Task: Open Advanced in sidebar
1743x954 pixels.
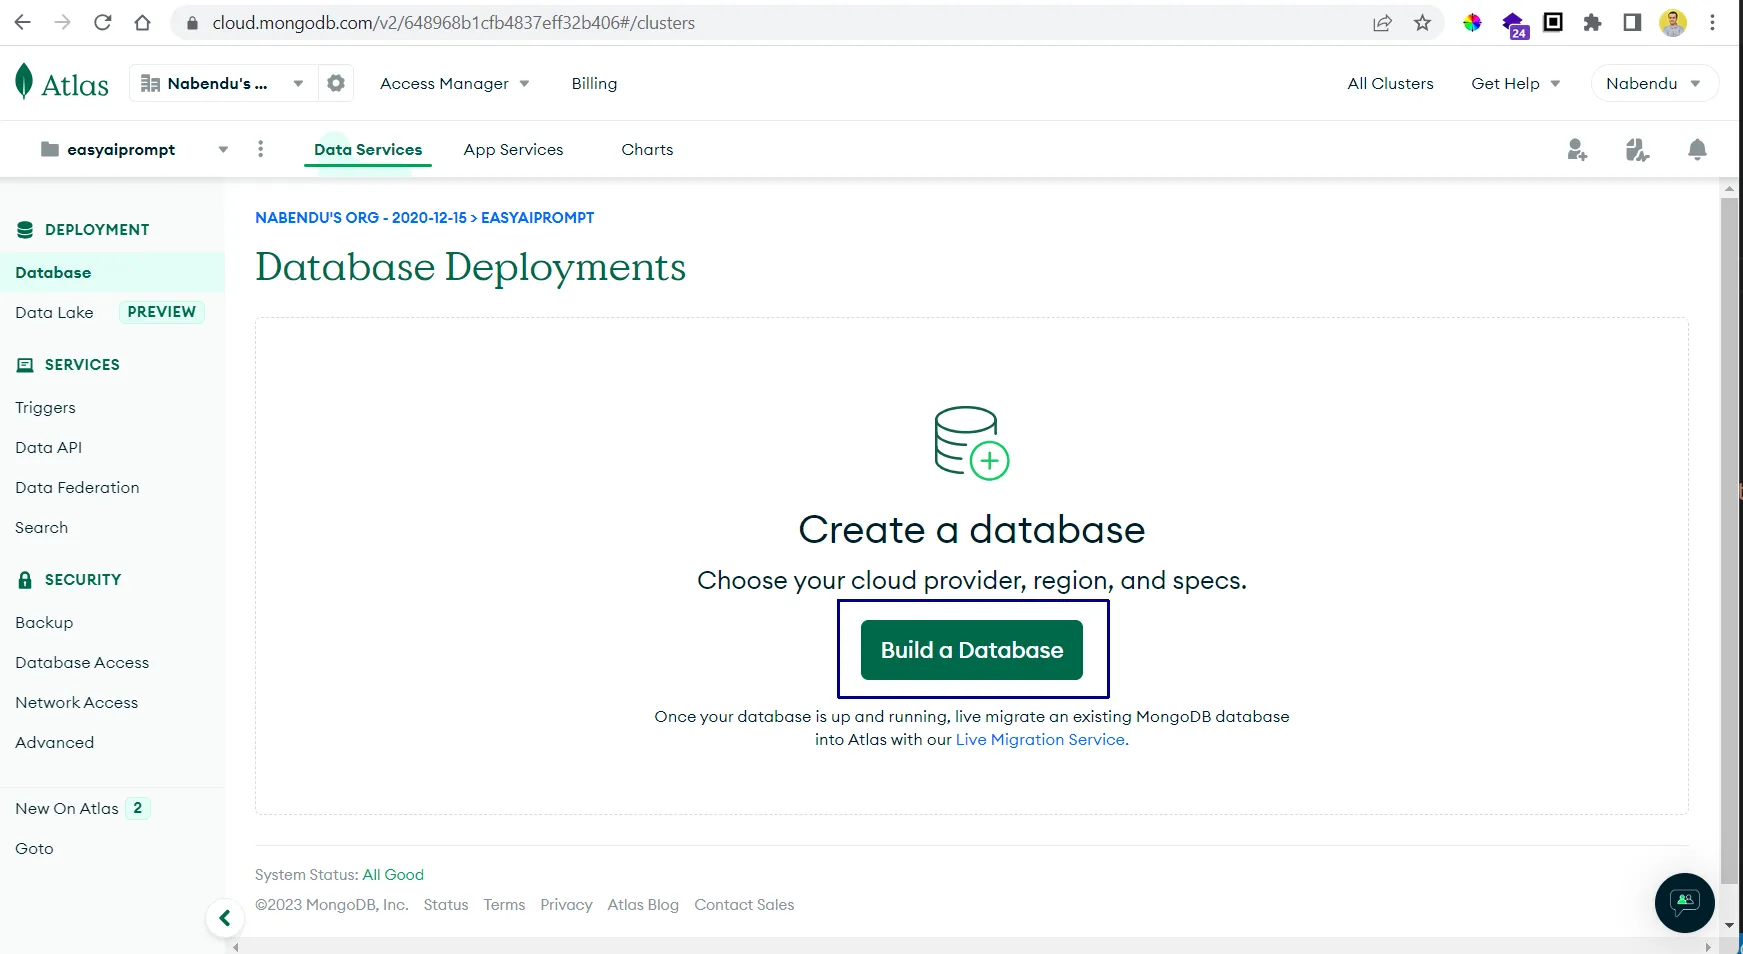Action: (54, 742)
